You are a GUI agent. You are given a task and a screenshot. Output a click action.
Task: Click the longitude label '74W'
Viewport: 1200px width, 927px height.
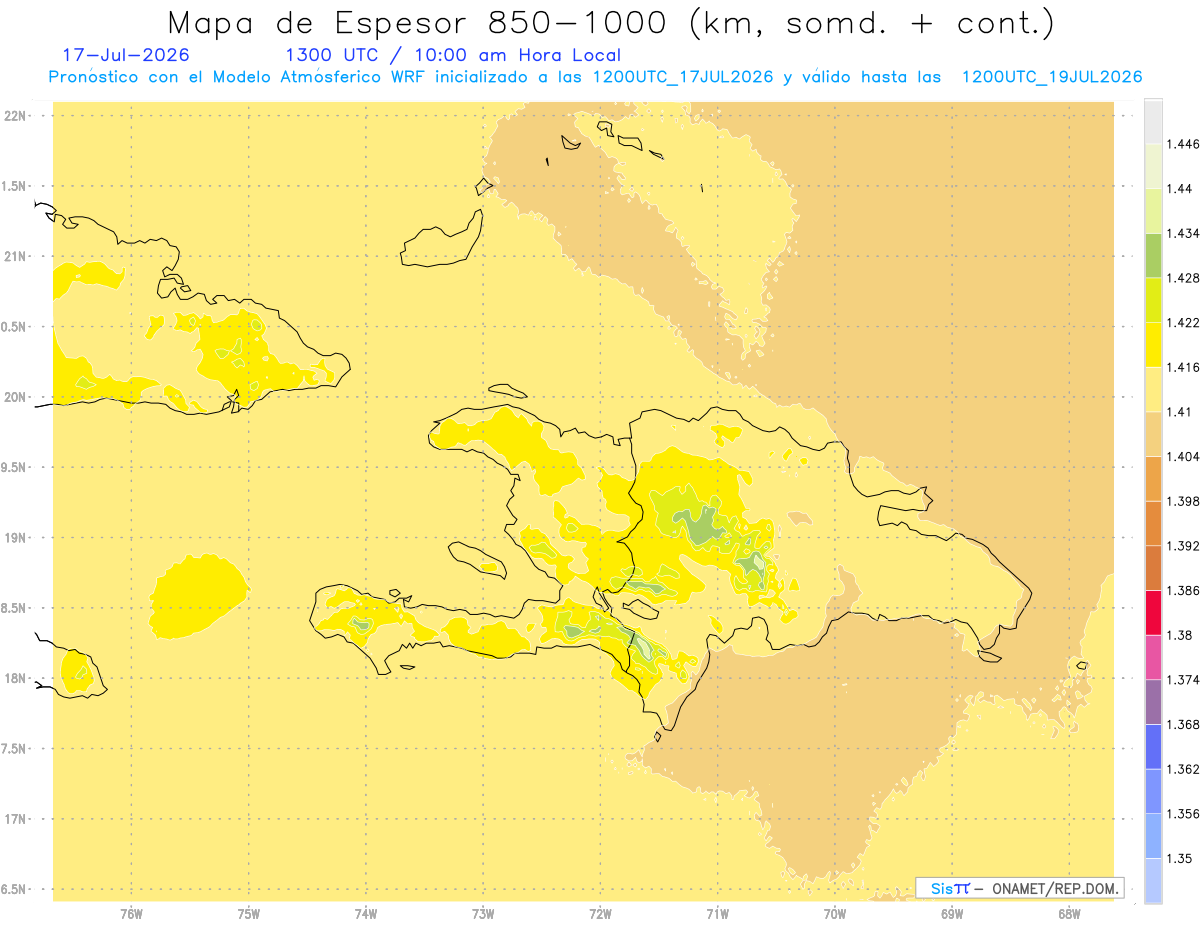[x=366, y=913]
